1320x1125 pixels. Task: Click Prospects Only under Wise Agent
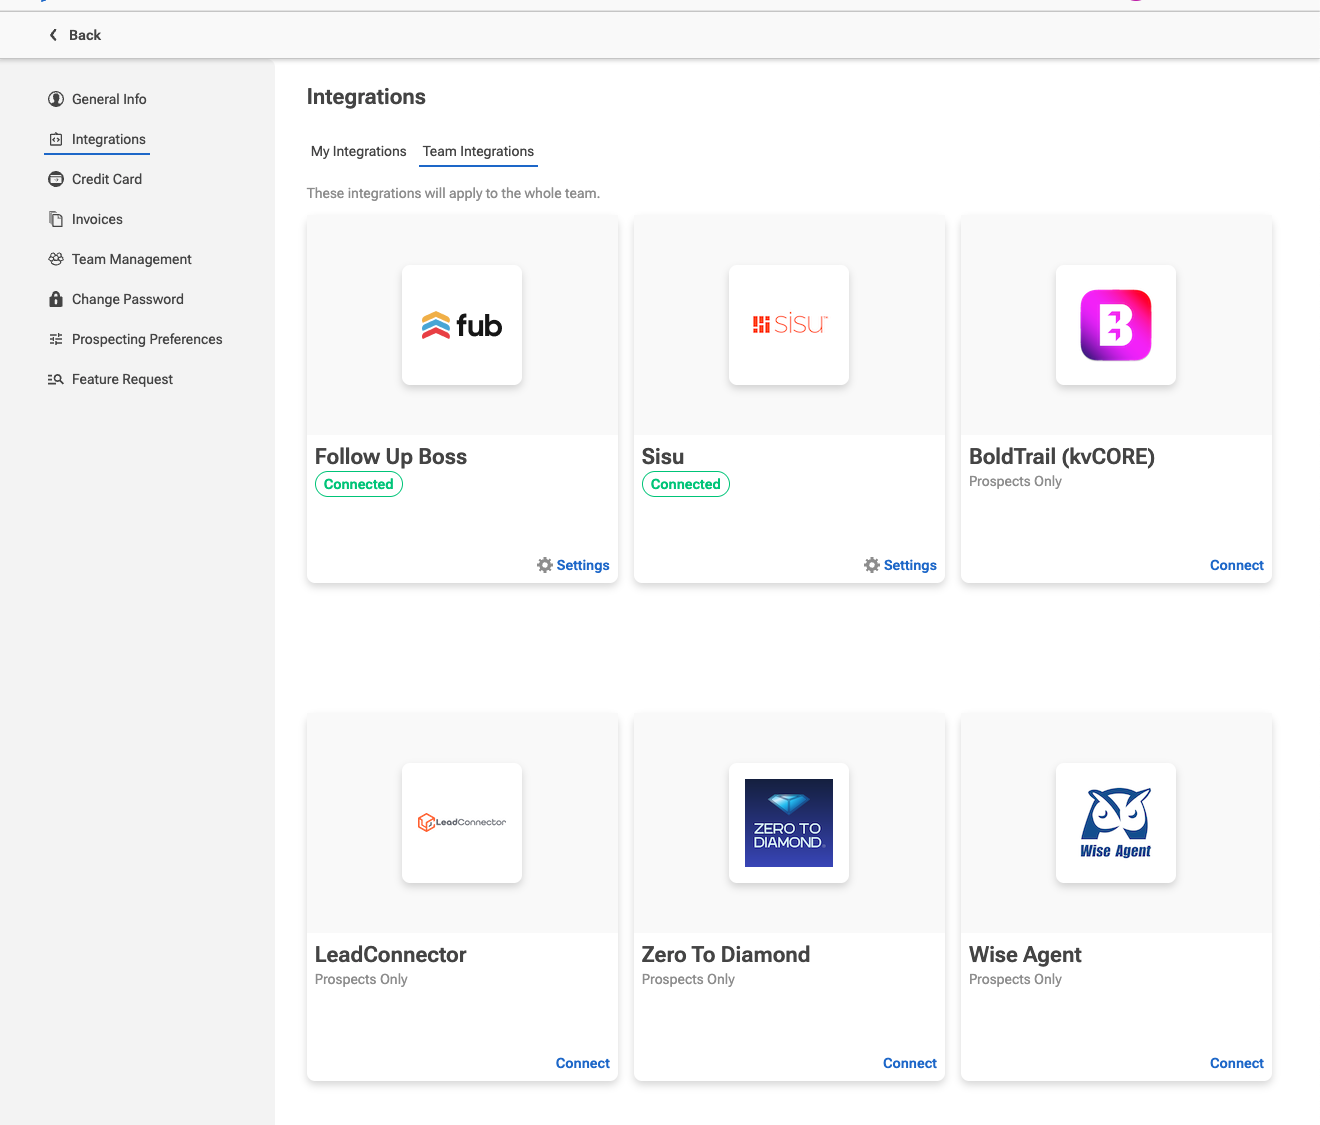1015,979
